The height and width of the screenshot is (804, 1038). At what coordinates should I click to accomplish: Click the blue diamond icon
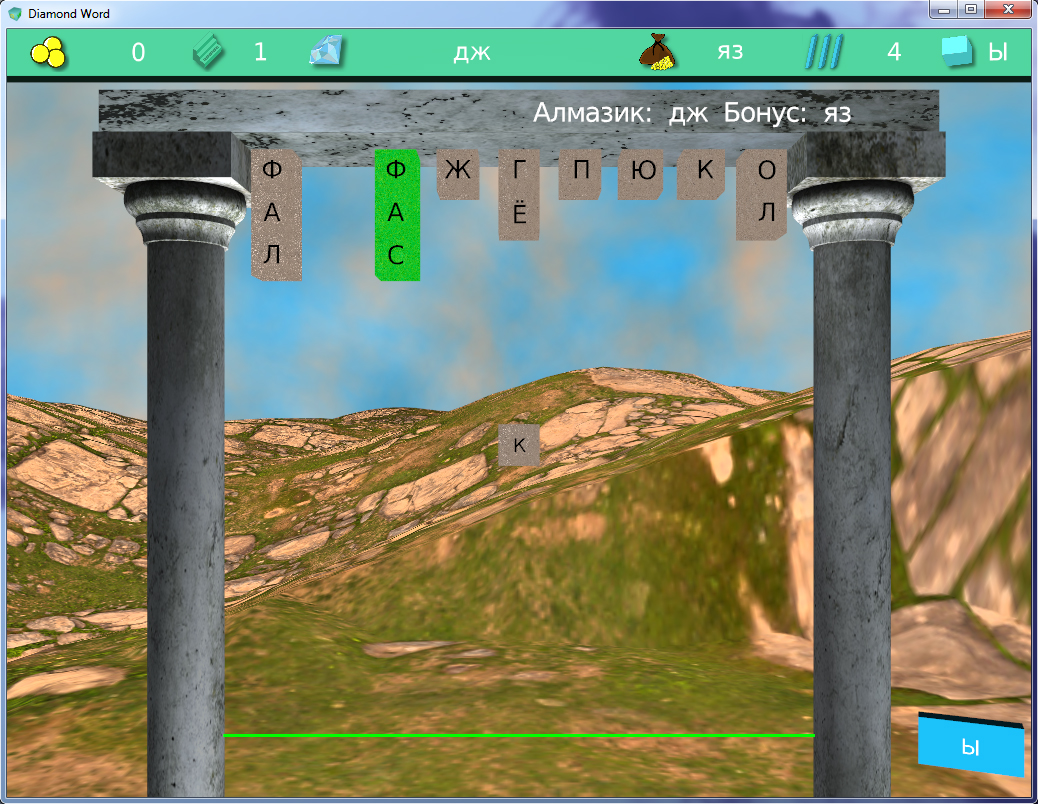(326, 51)
